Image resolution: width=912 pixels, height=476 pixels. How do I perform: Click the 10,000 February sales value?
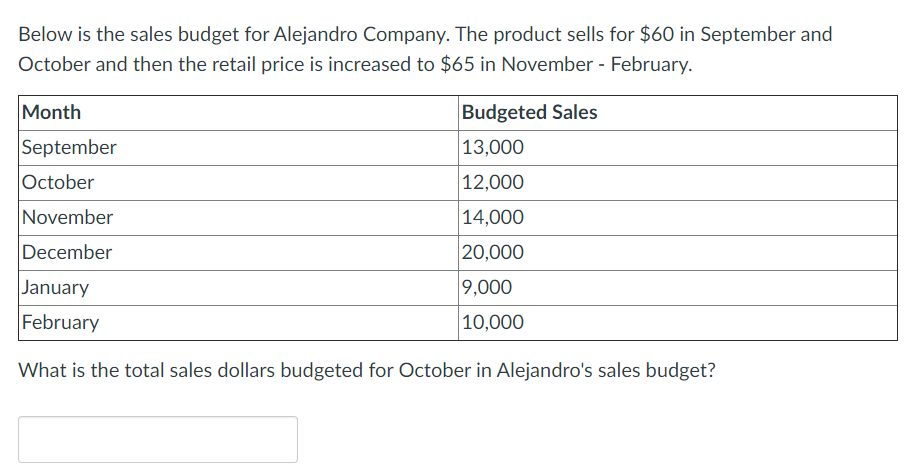click(x=493, y=322)
